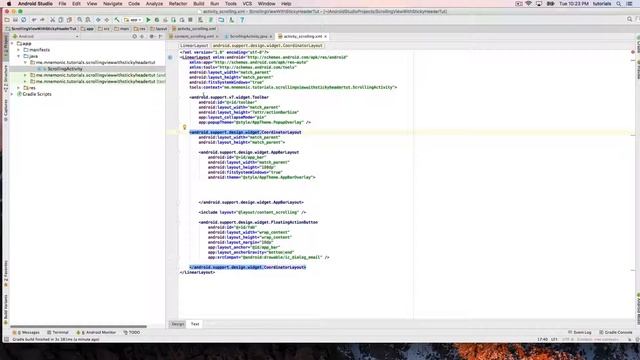Select the Text view tab

coord(195,324)
